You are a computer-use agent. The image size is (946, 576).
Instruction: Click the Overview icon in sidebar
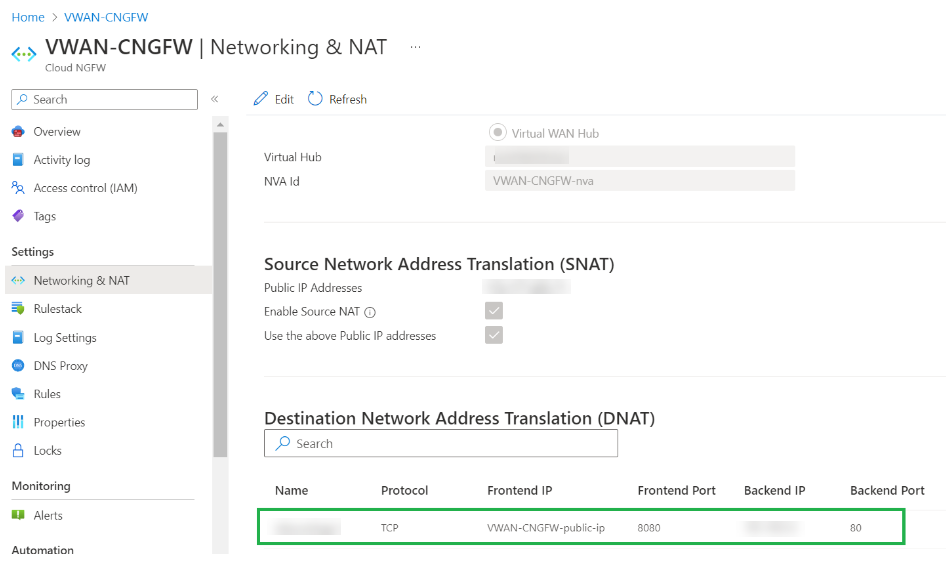pyautogui.click(x=18, y=132)
